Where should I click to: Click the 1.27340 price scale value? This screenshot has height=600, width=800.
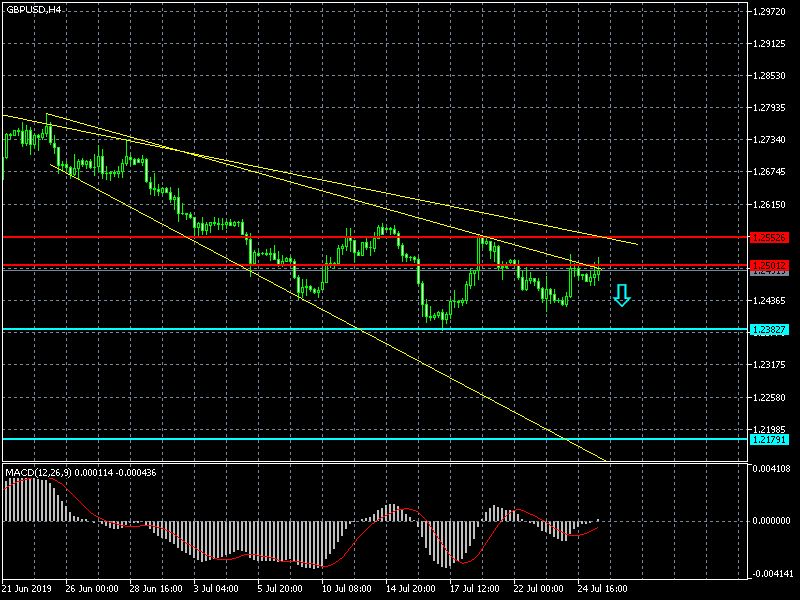click(x=769, y=139)
